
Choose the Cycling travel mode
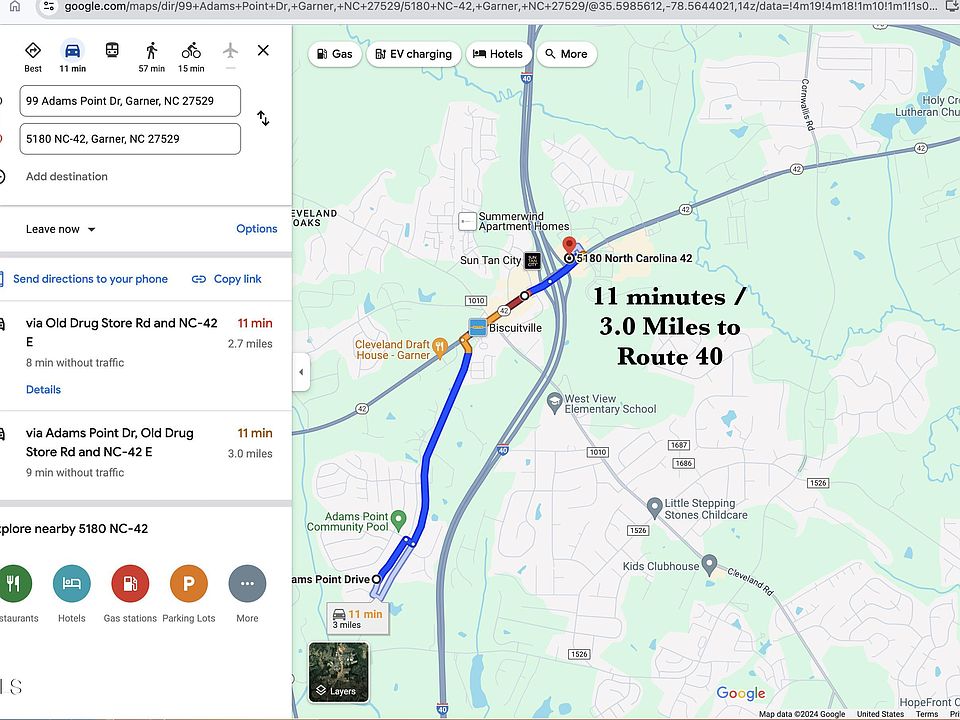(191, 51)
